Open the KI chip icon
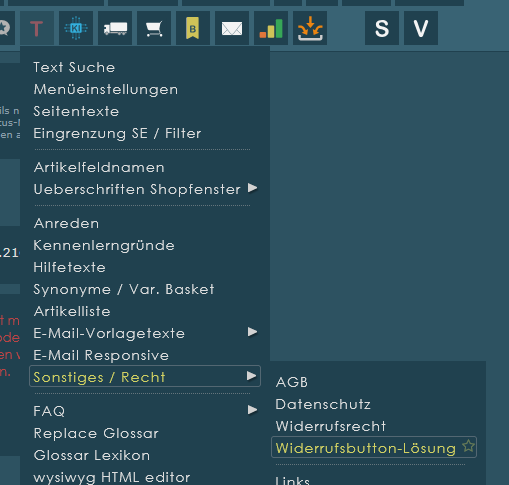The image size is (509, 485). 76,28
